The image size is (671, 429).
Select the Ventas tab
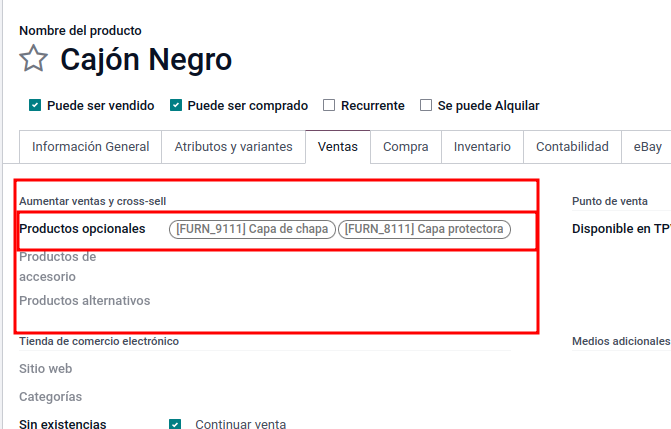pyautogui.click(x=338, y=147)
